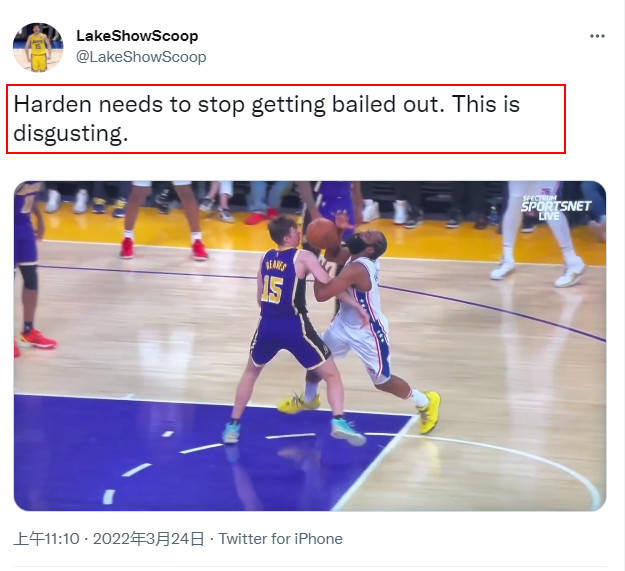This screenshot has width=625, height=571.
Task: Click the word disgusting in the tweet text
Action: pos(71,133)
